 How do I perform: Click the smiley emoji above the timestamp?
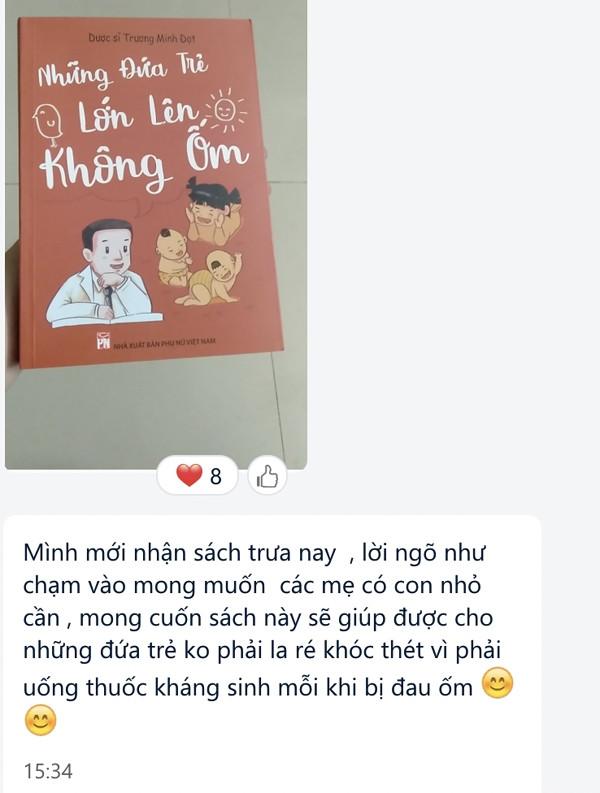pos(40,720)
